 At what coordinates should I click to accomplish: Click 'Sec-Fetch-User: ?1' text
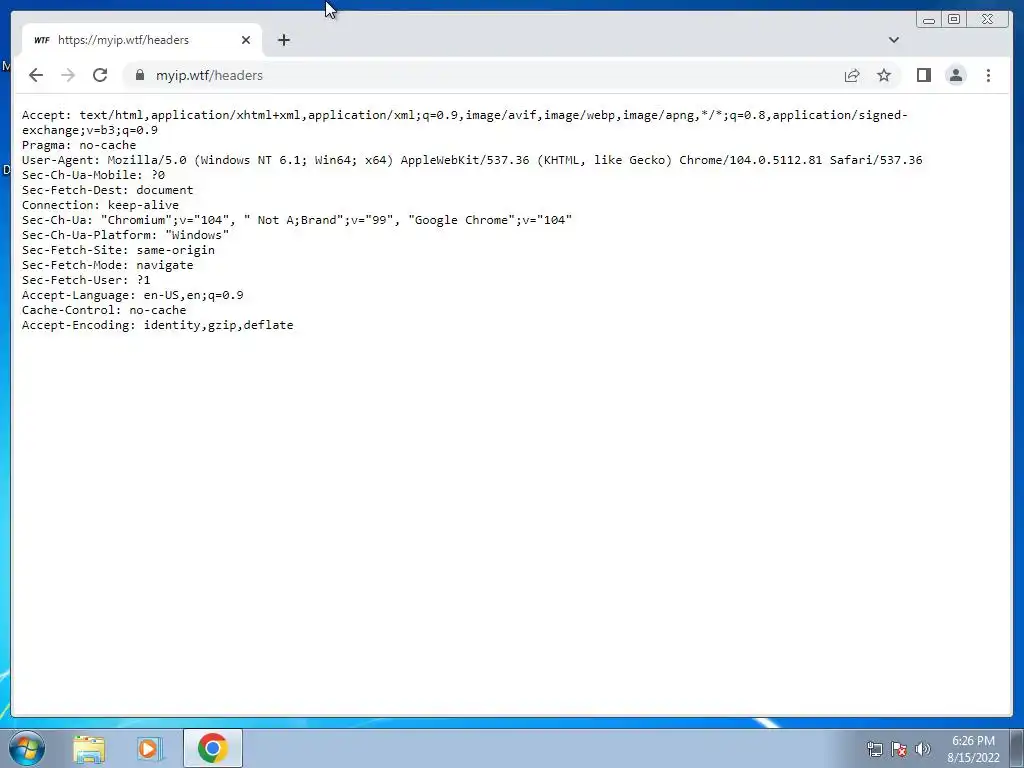pyautogui.click(x=86, y=280)
